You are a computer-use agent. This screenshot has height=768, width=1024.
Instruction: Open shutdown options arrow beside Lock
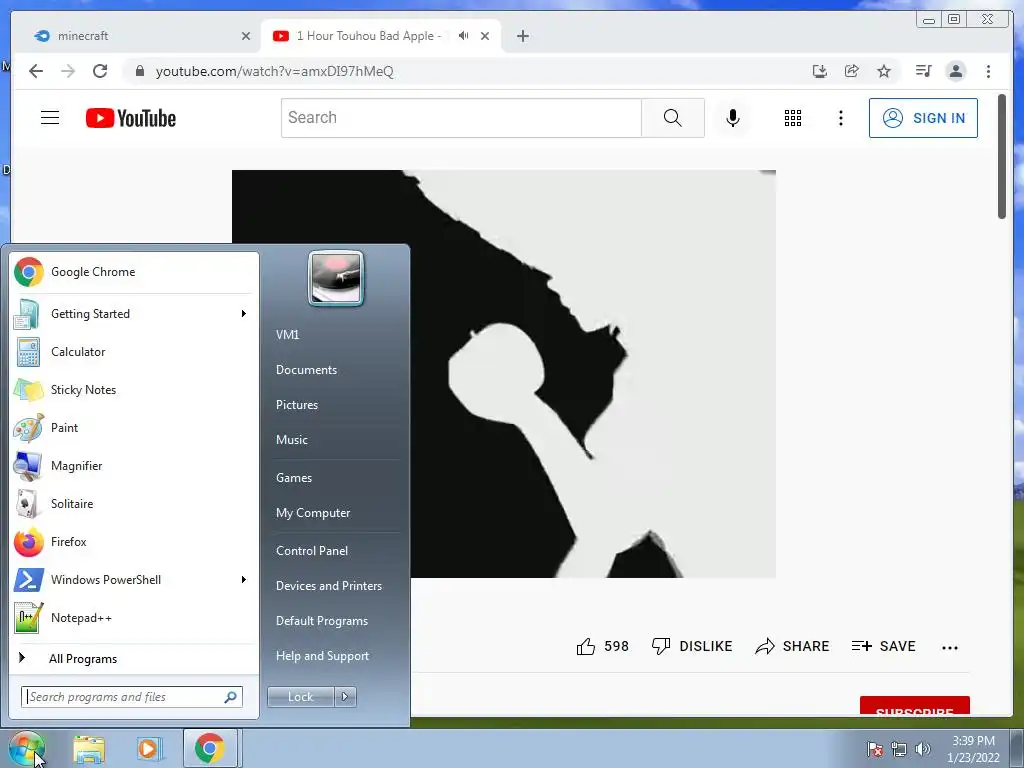coord(345,697)
